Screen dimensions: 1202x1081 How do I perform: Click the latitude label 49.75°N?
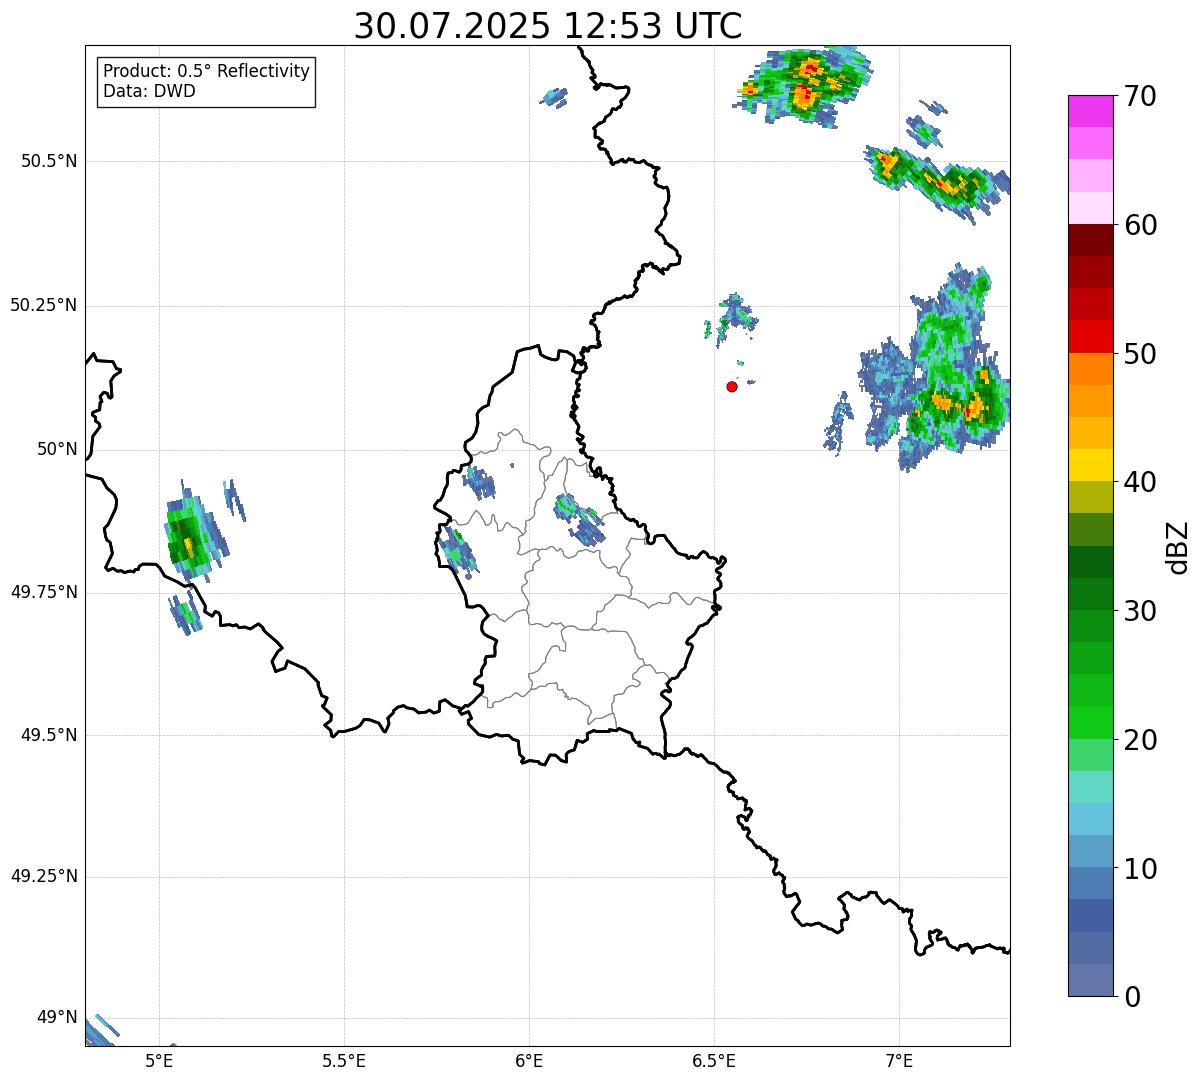point(43,592)
